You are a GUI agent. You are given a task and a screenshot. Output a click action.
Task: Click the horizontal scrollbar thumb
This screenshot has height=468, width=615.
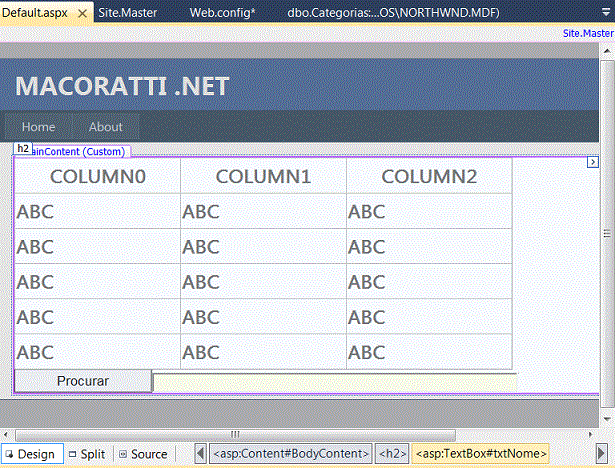click(x=235, y=434)
